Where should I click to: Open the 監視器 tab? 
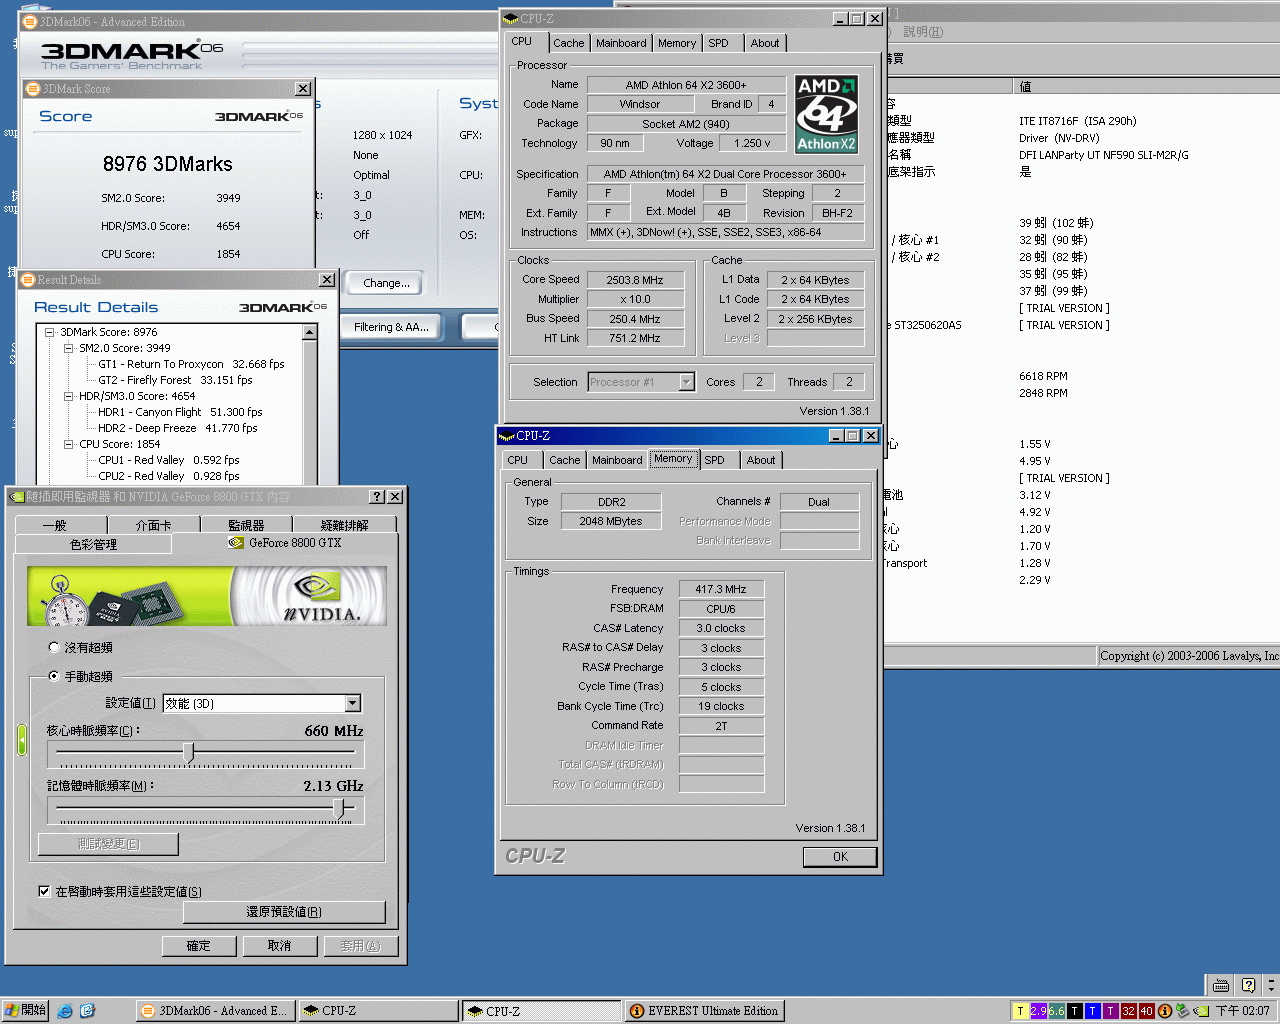pyautogui.click(x=246, y=525)
